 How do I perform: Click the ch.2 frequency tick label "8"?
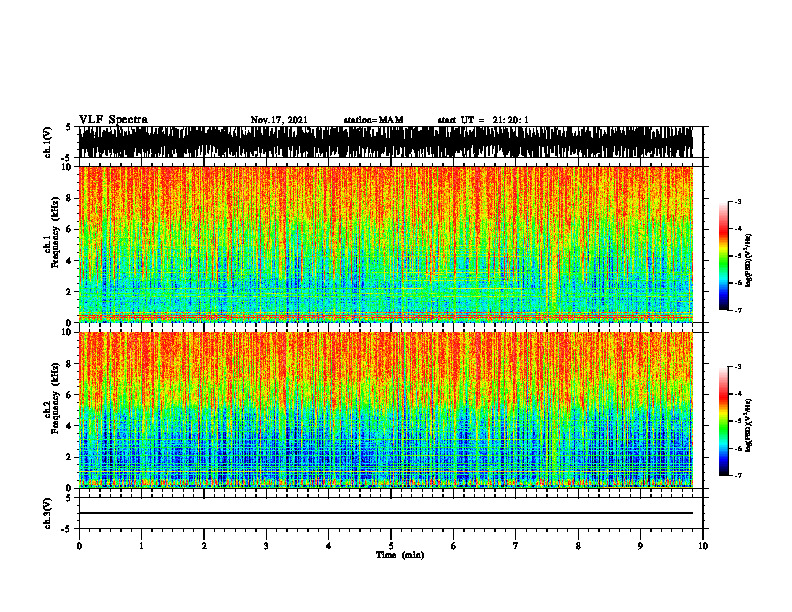tap(70, 364)
